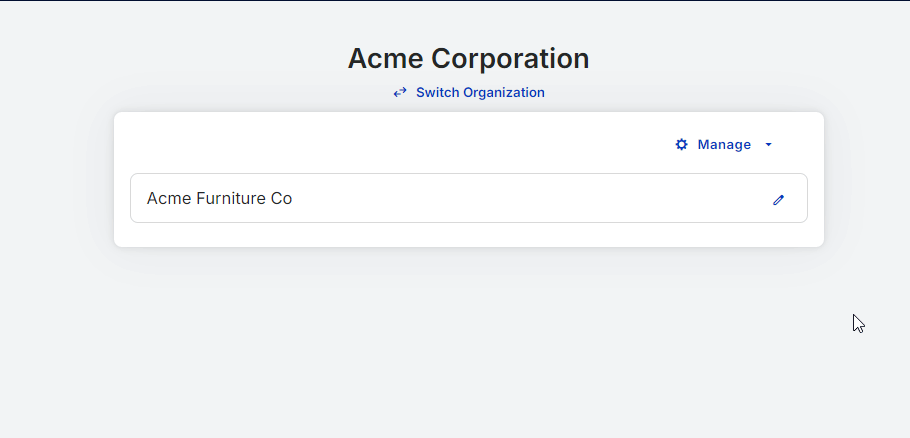Click the word "Switch" in the organization link
Viewport: 910px width, 438px height.
[x=437, y=92]
